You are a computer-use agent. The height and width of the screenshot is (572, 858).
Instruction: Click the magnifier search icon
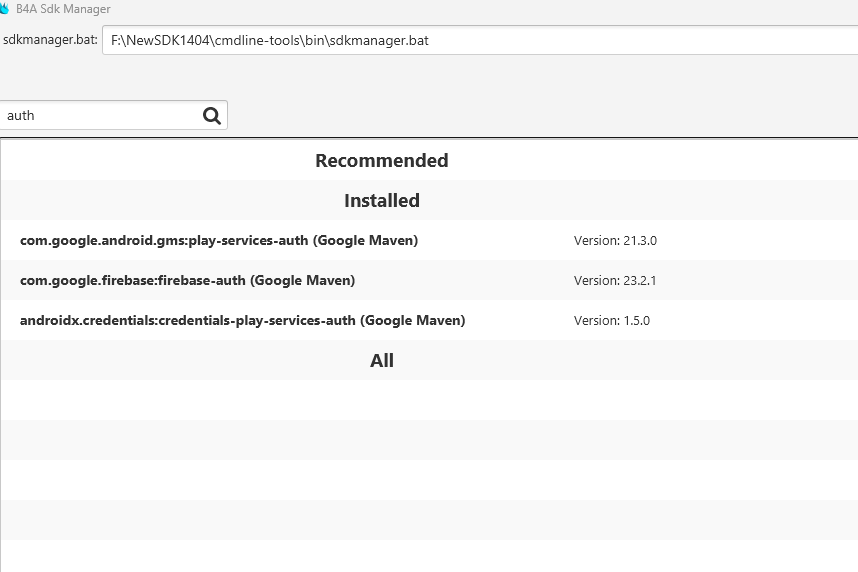tap(212, 115)
